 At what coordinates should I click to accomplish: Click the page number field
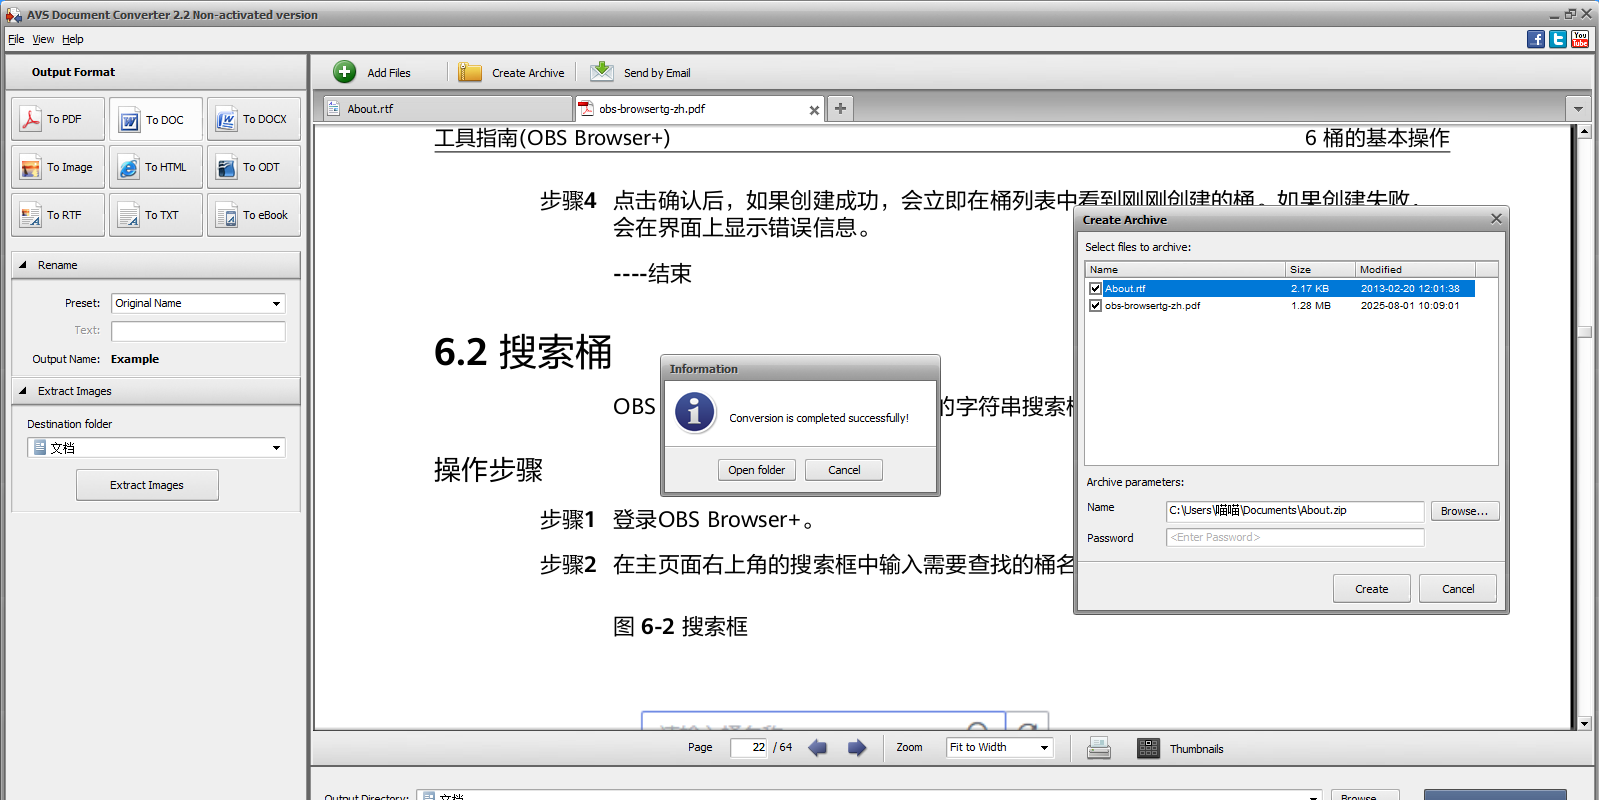749,748
